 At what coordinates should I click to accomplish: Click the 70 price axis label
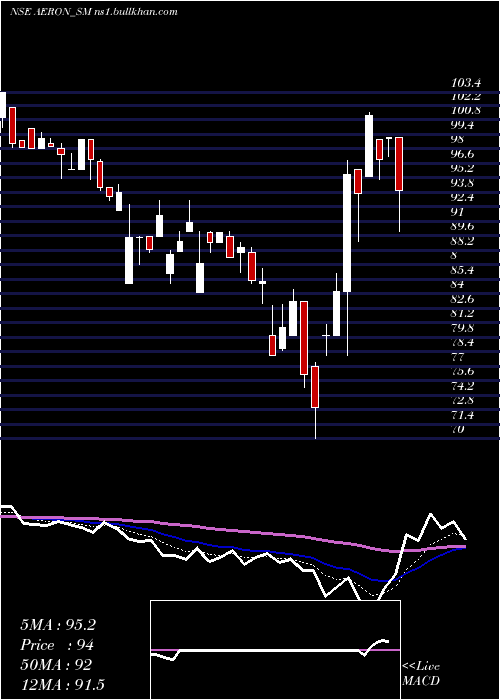coord(458,429)
